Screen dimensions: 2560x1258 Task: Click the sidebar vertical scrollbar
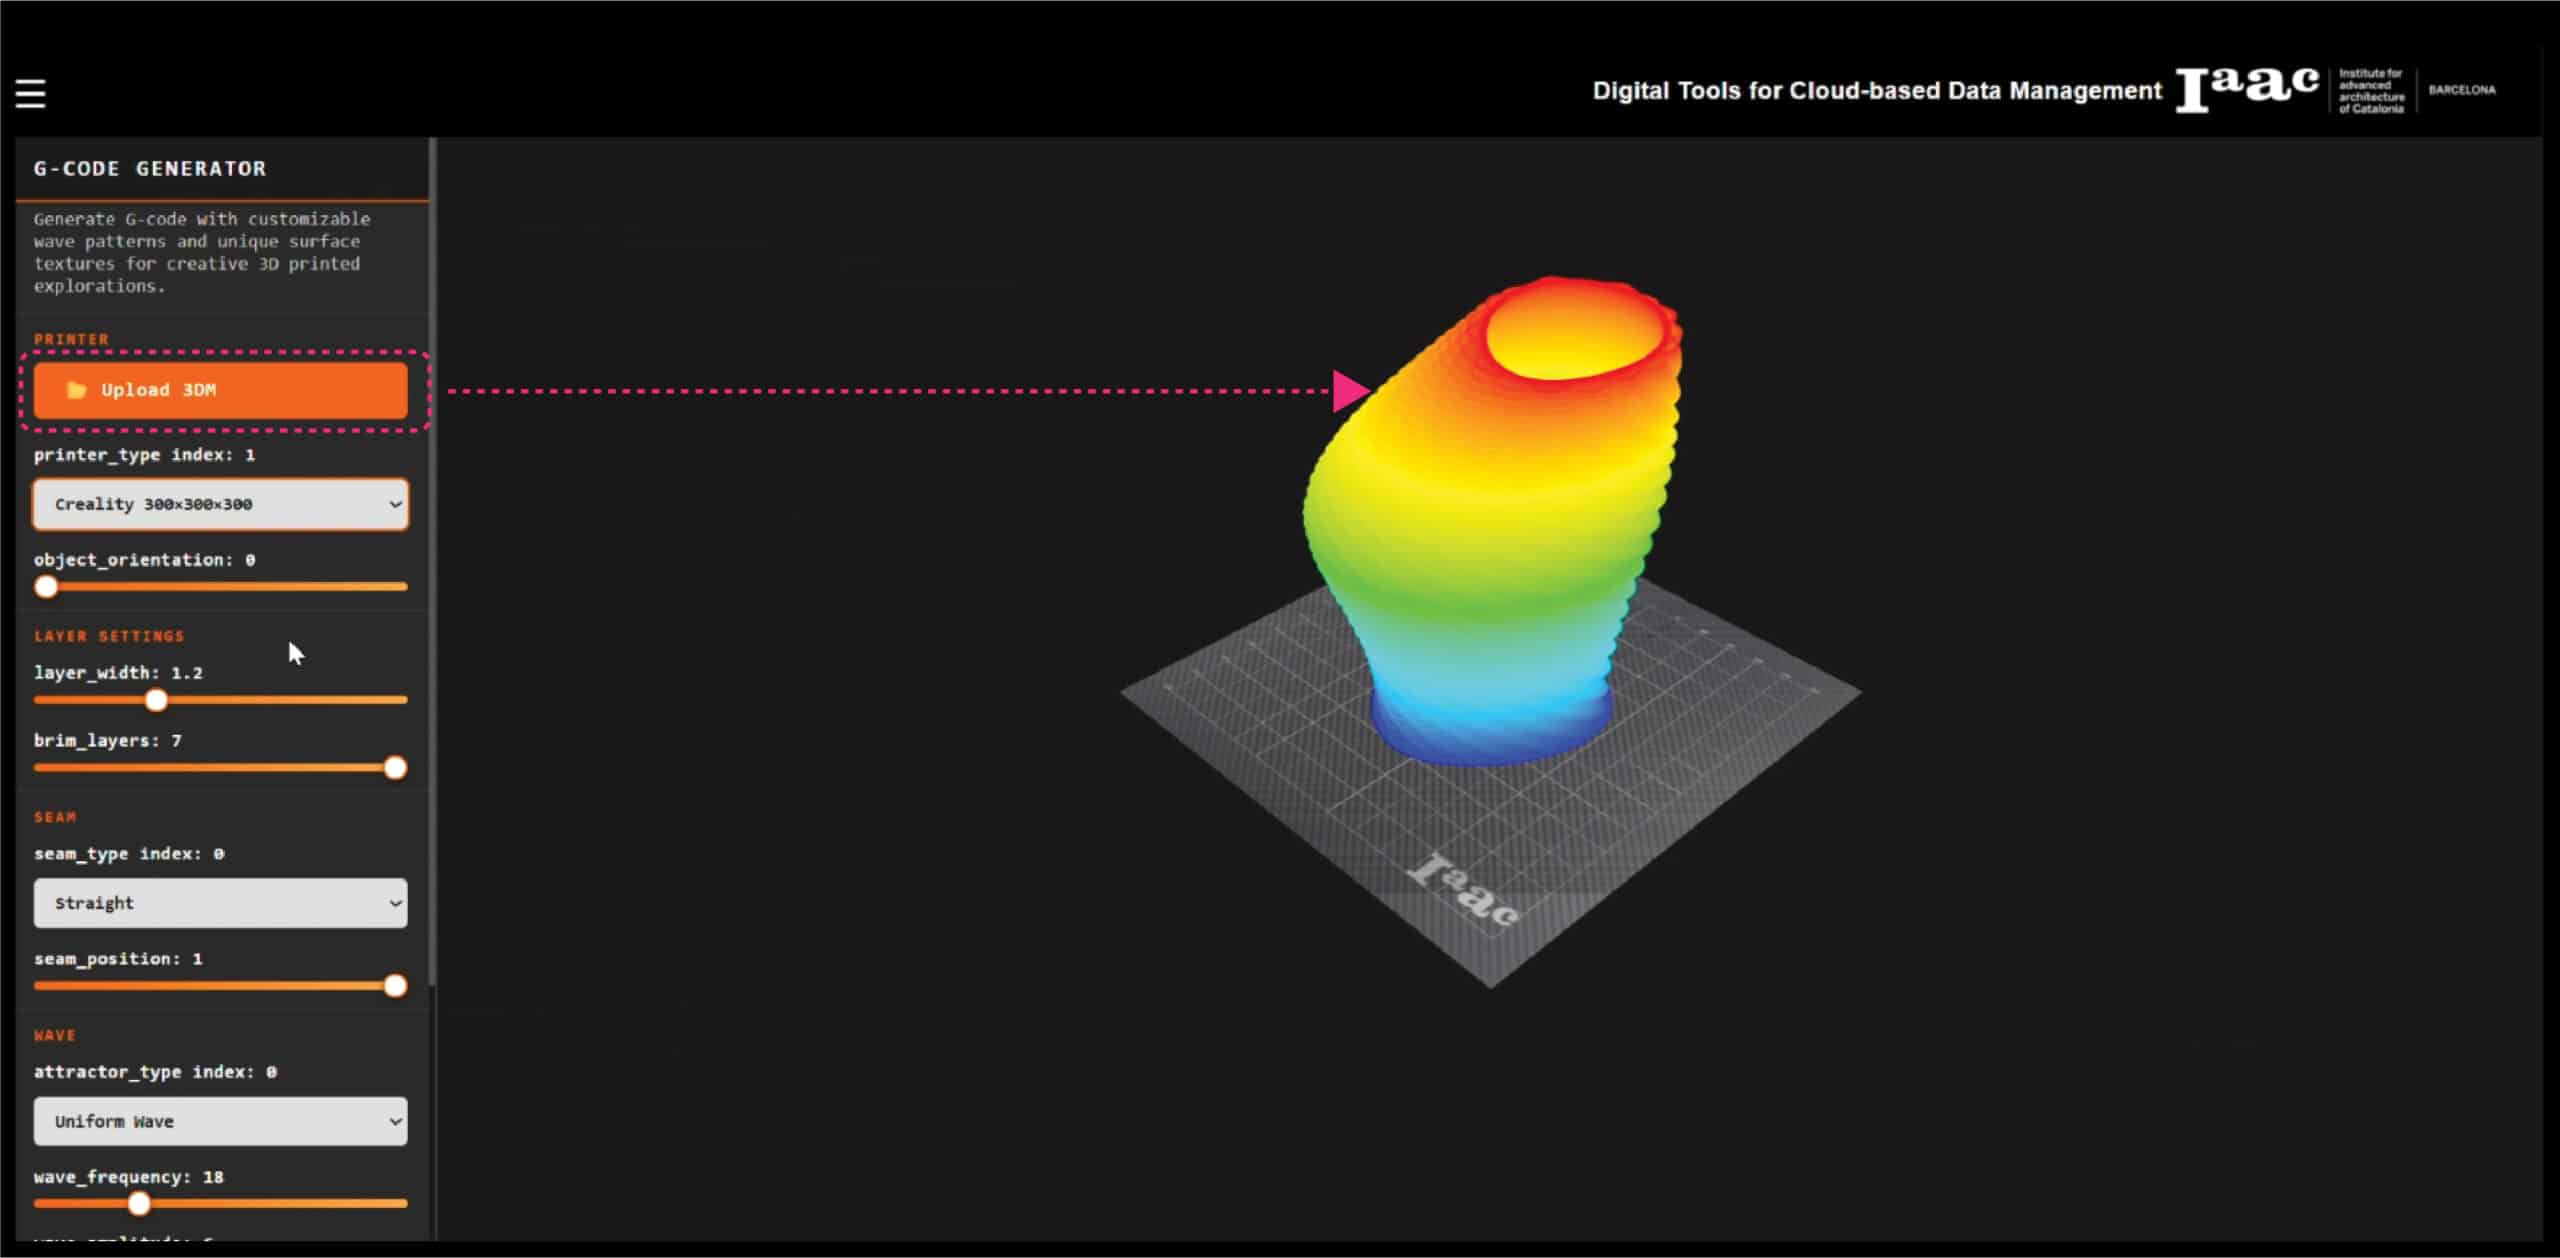click(x=432, y=560)
